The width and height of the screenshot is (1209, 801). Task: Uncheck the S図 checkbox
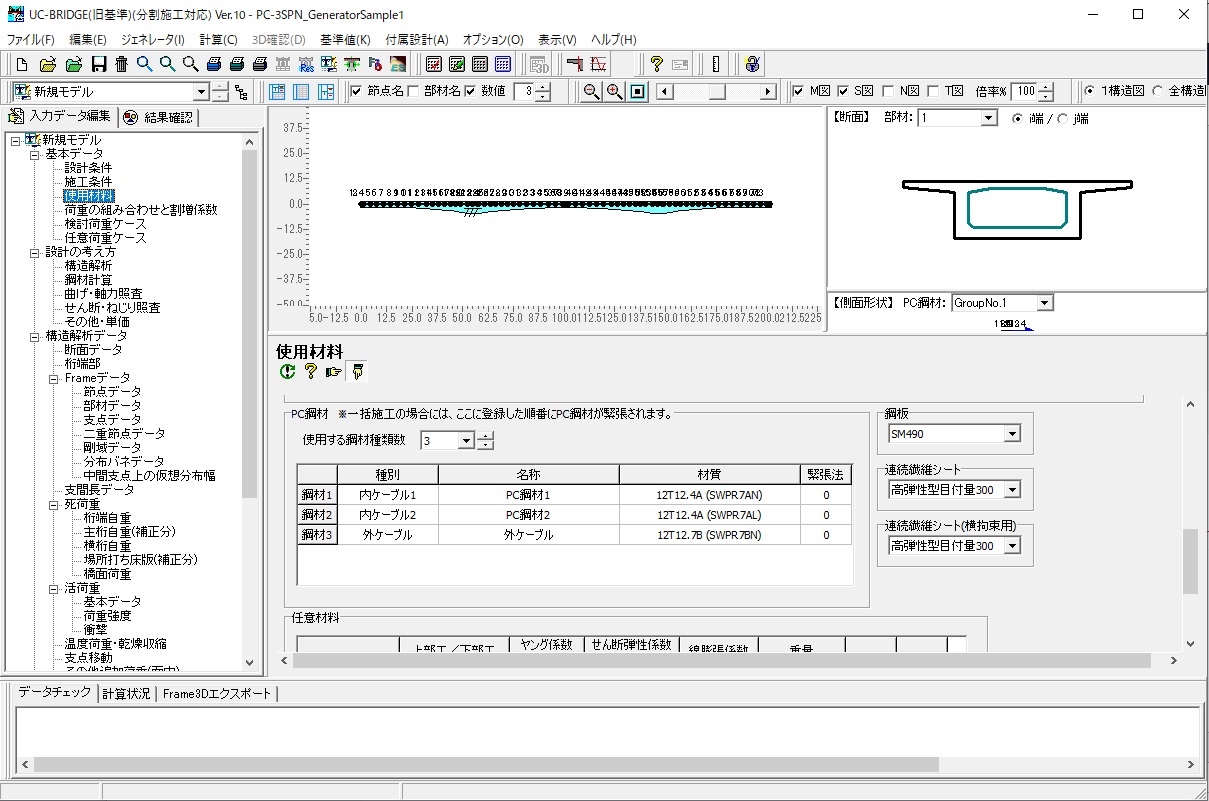(x=843, y=92)
